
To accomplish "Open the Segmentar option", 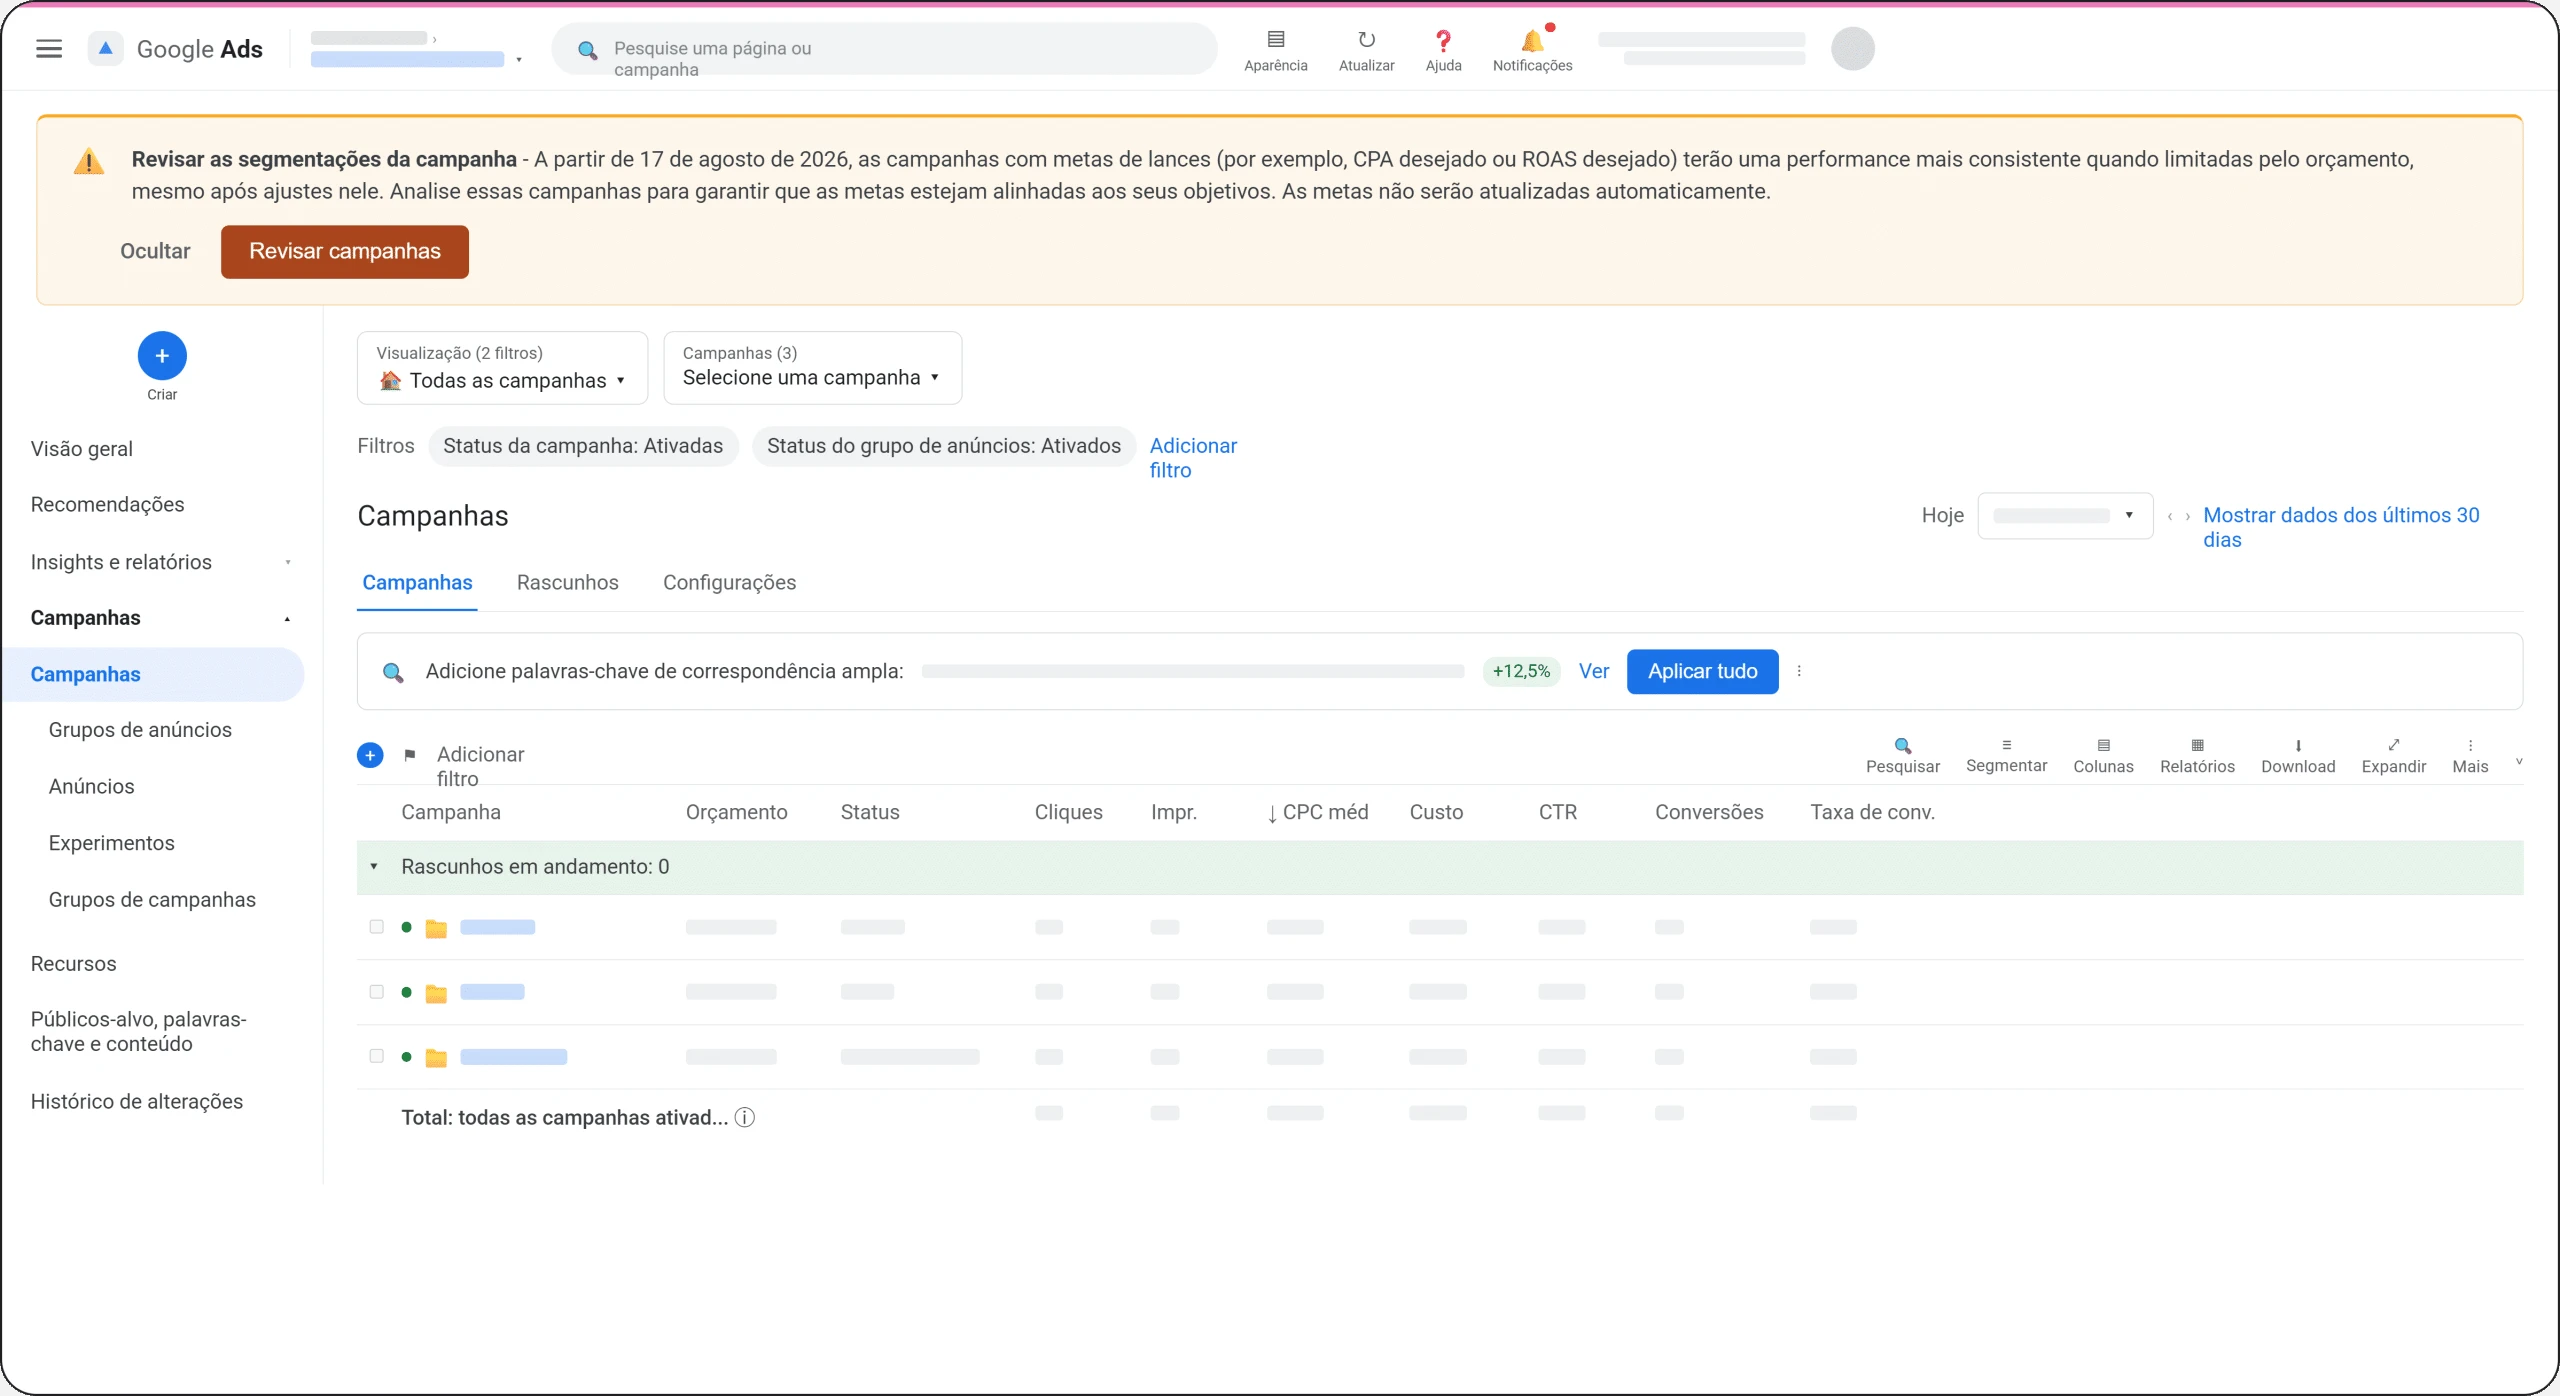I will pyautogui.click(x=2006, y=756).
